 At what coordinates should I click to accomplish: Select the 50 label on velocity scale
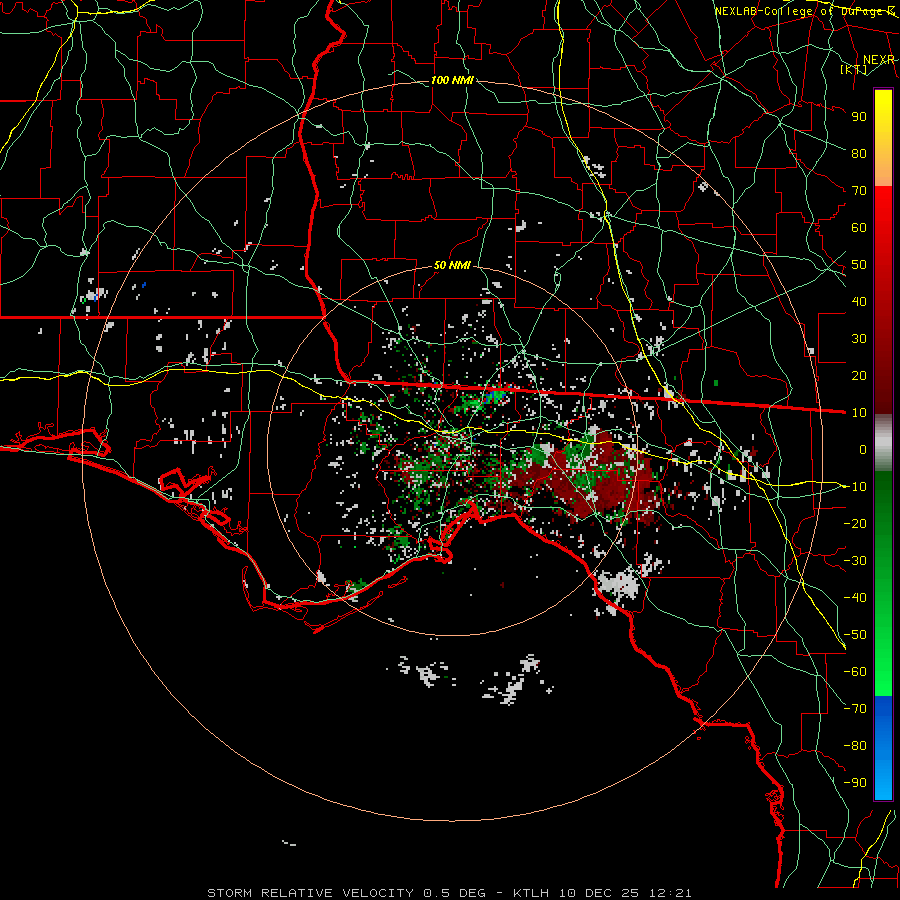click(x=859, y=265)
